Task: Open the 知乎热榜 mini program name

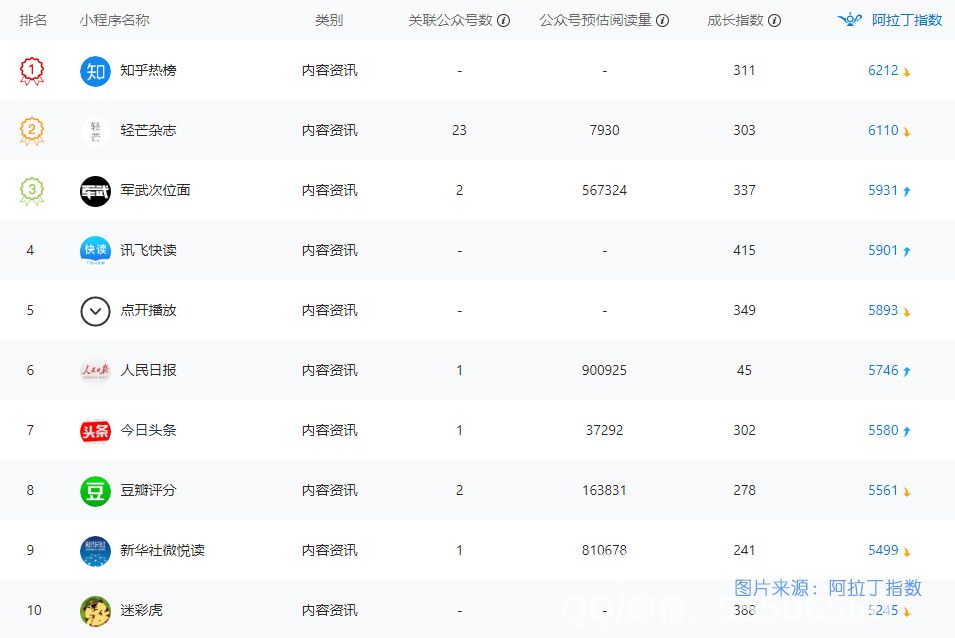Action: pos(149,71)
